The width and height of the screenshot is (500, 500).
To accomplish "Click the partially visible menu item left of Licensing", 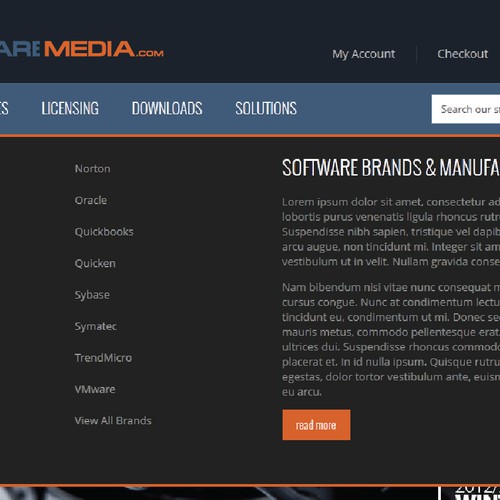I will click(x=4, y=108).
